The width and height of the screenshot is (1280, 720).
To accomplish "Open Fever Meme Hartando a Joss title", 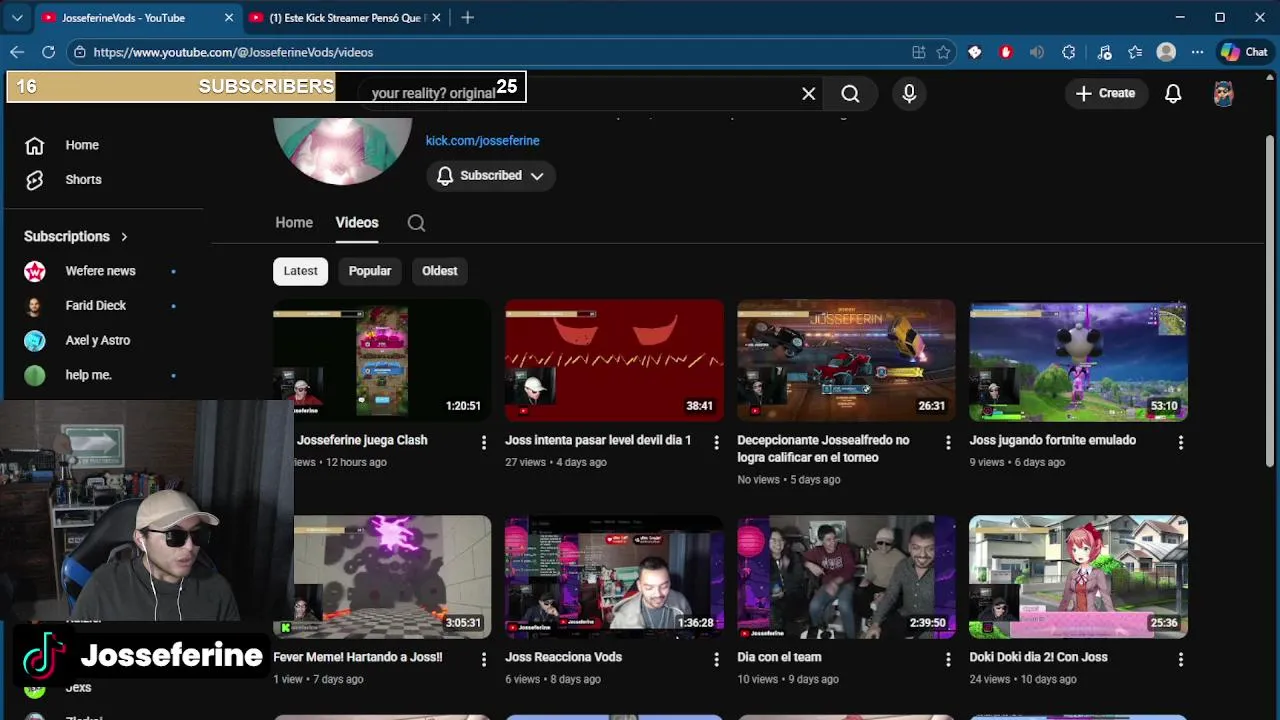I will pyautogui.click(x=358, y=658).
